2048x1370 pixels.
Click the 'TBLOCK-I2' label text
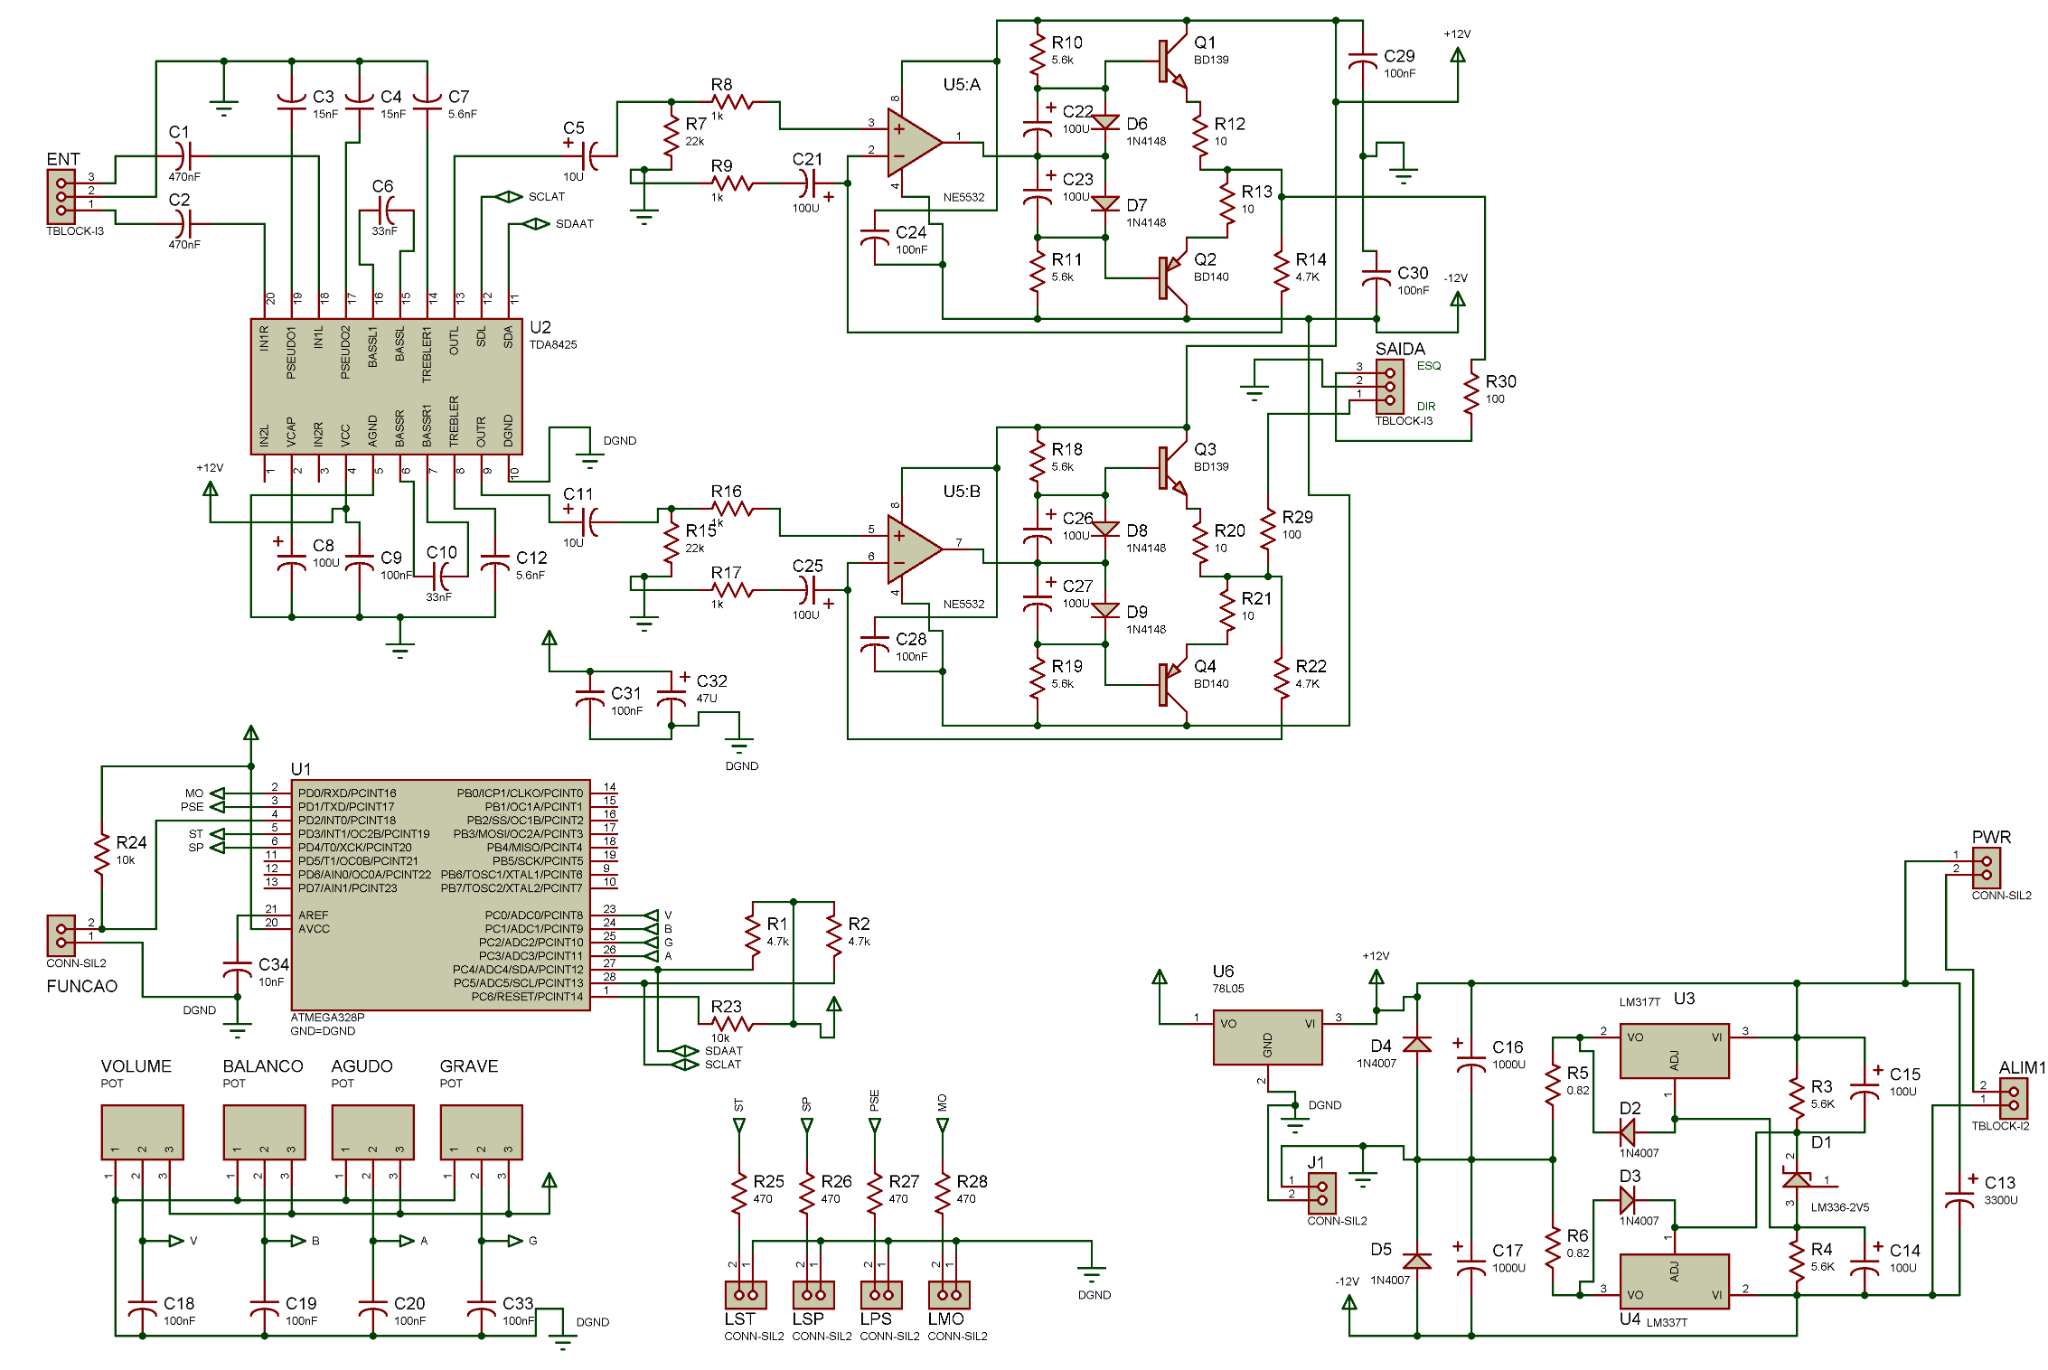2000,1126
